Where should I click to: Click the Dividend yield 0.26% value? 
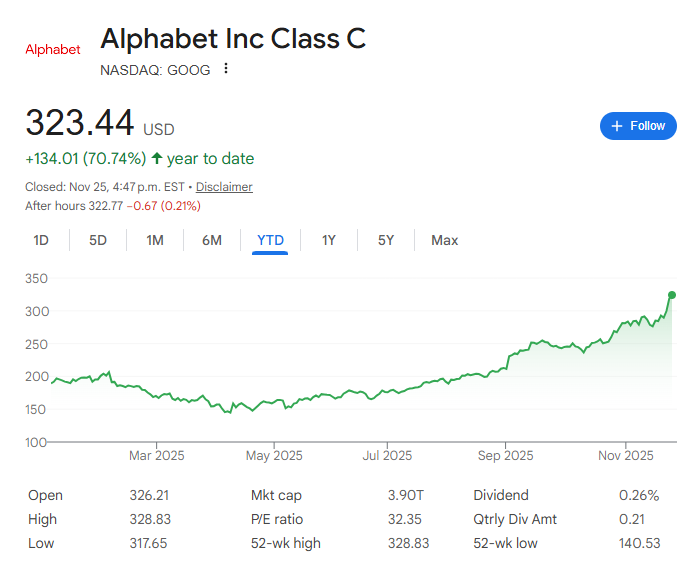pos(640,495)
